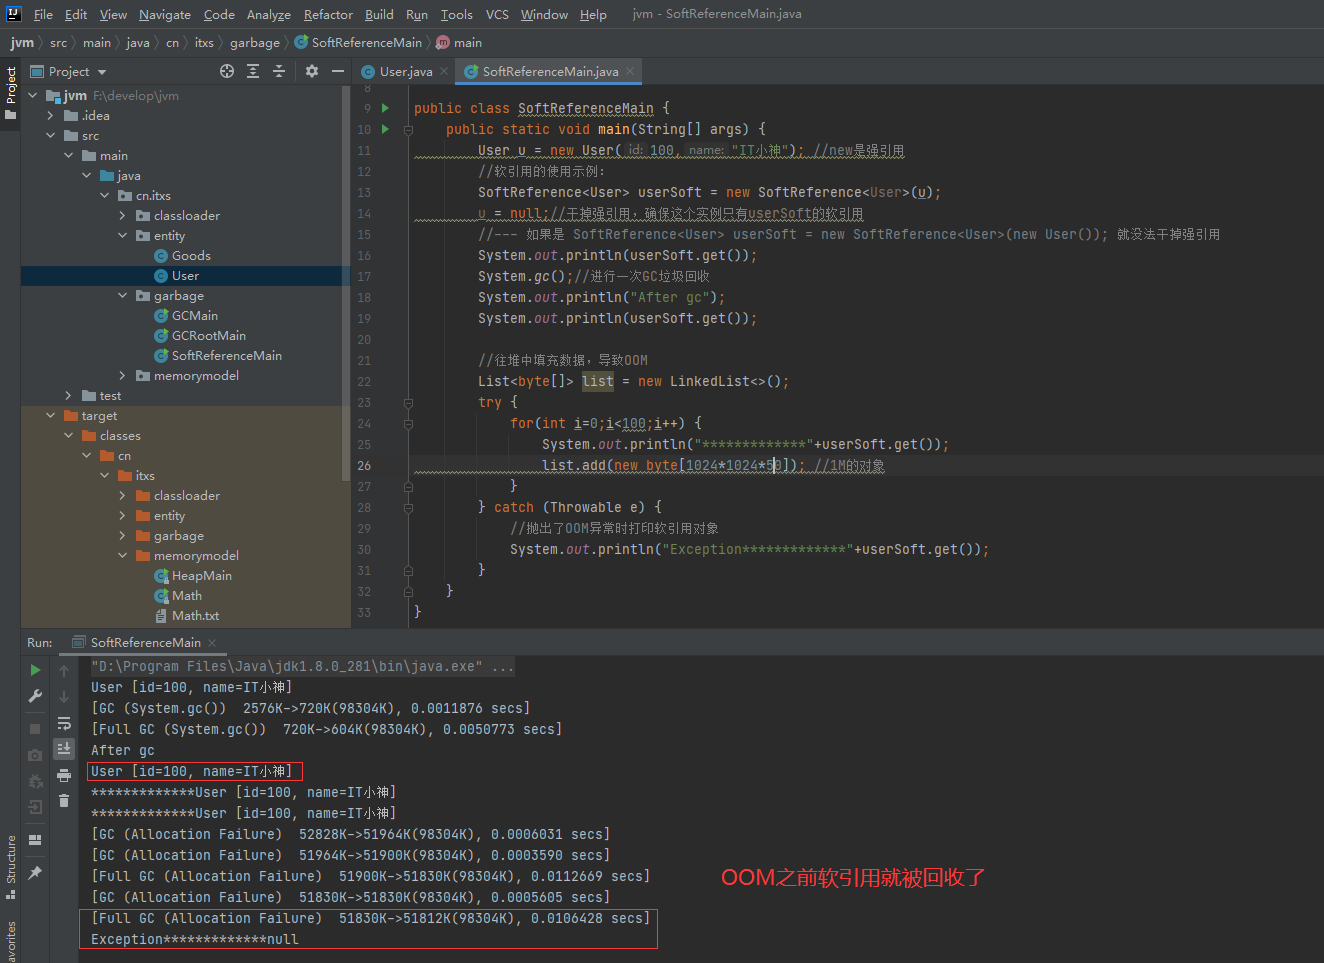Close the User.java editor tab
This screenshot has width=1324, height=963.
coord(444,72)
